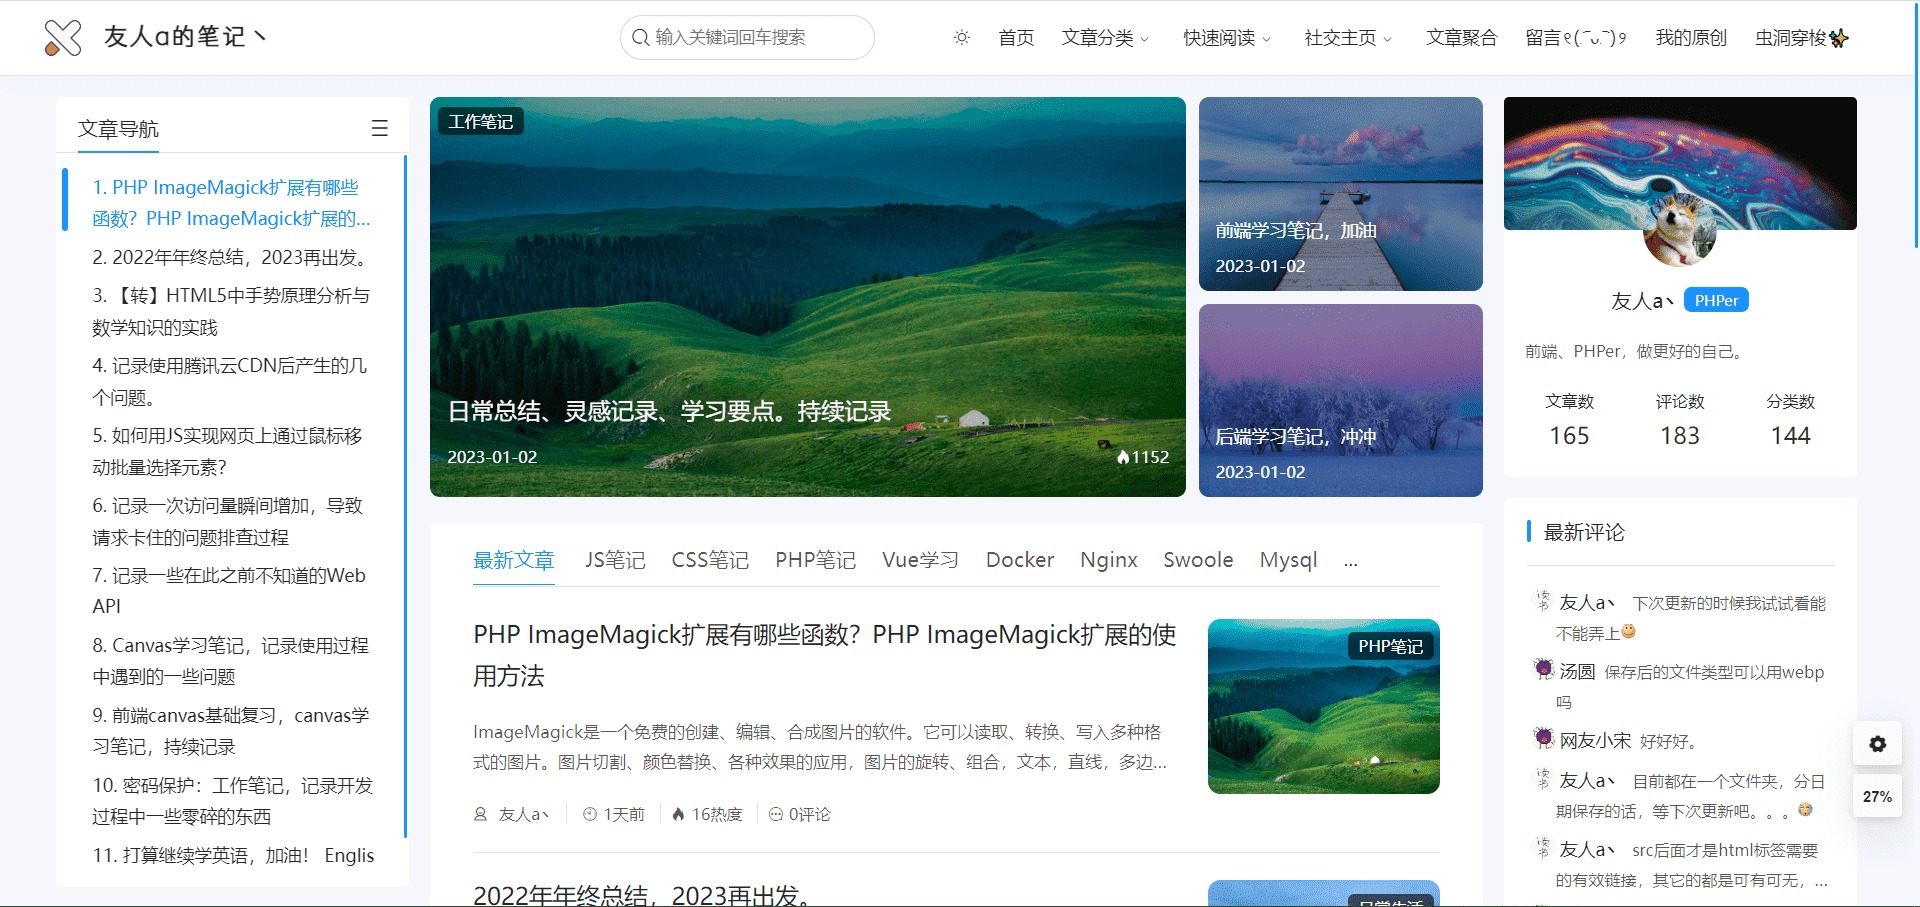Switch to Swoole tab
The image size is (1920, 907).
point(1198,560)
